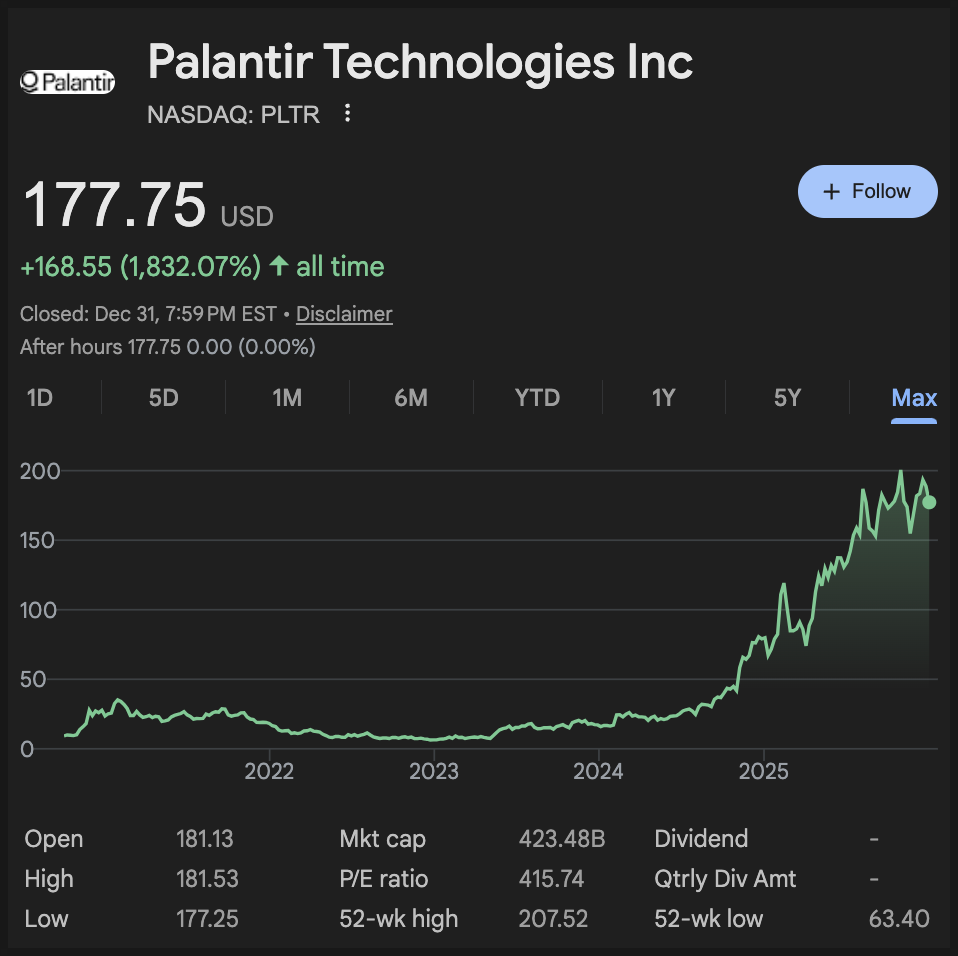The height and width of the screenshot is (956, 958).
Task: Click the Palantir Technologies Inc title
Action: coord(420,62)
